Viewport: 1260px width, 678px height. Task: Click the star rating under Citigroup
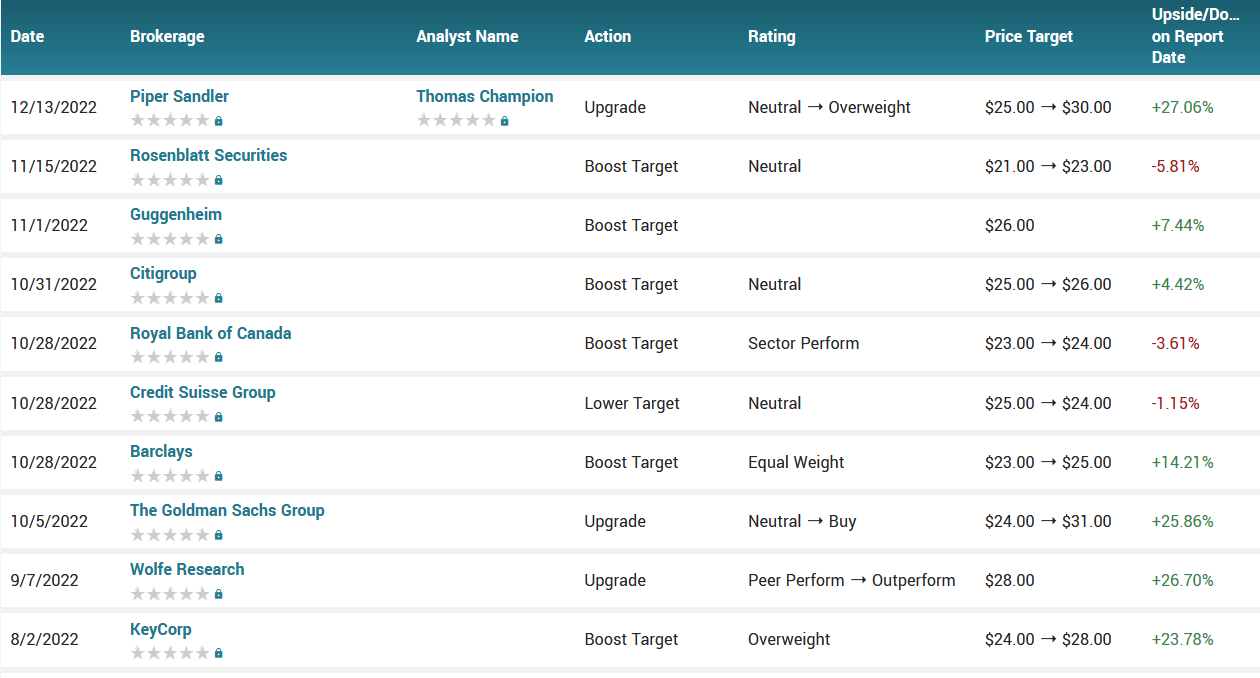[x=170, y=298]
